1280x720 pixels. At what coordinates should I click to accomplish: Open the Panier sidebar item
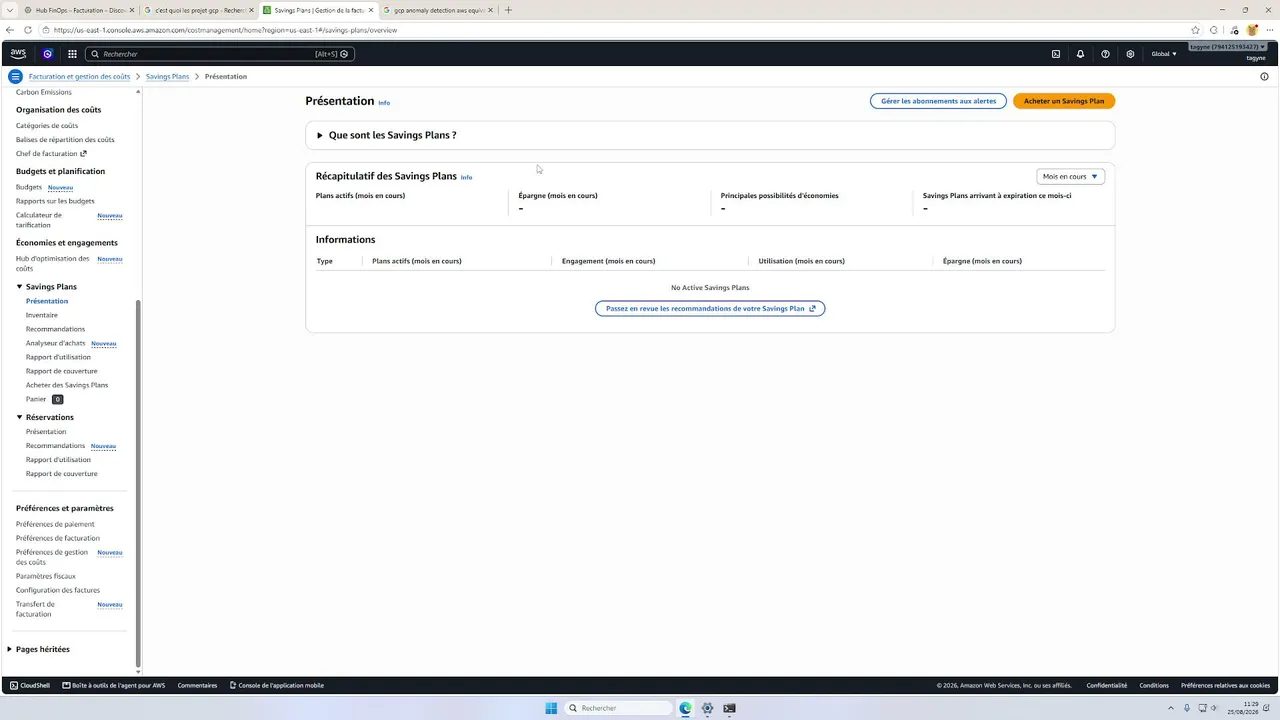[x=36, y=399]
